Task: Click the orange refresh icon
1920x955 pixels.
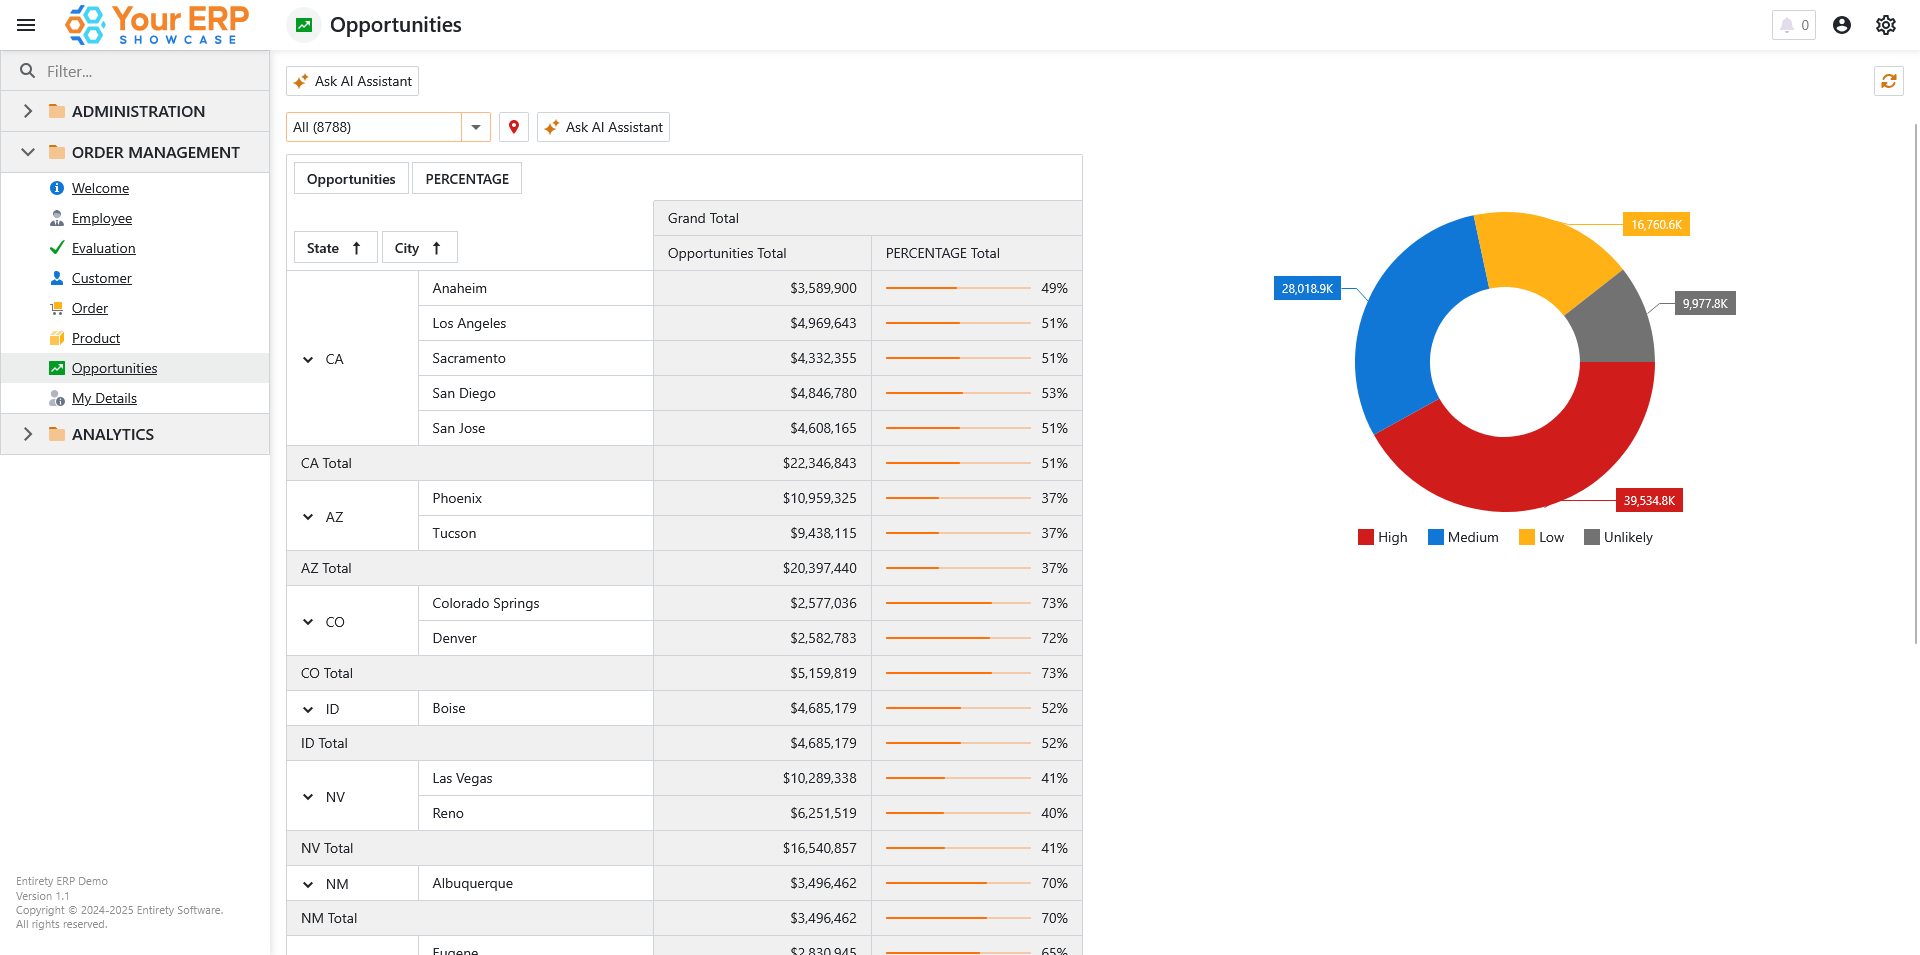Action: click(x=1888, y=81)
